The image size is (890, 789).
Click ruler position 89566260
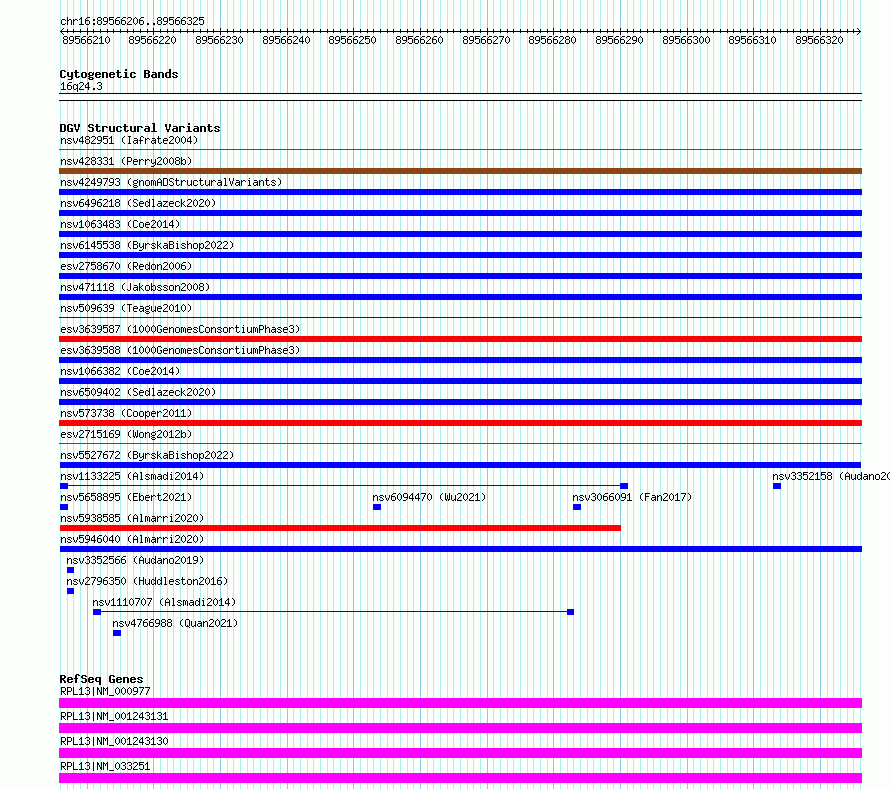click(419, 40)
